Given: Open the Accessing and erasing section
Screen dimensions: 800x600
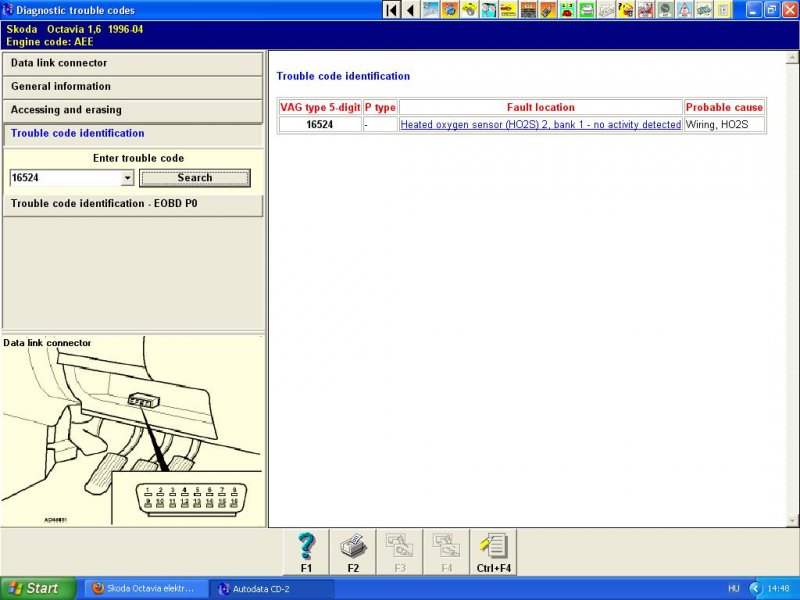Looking at the screenshot, I should (133, 110).
